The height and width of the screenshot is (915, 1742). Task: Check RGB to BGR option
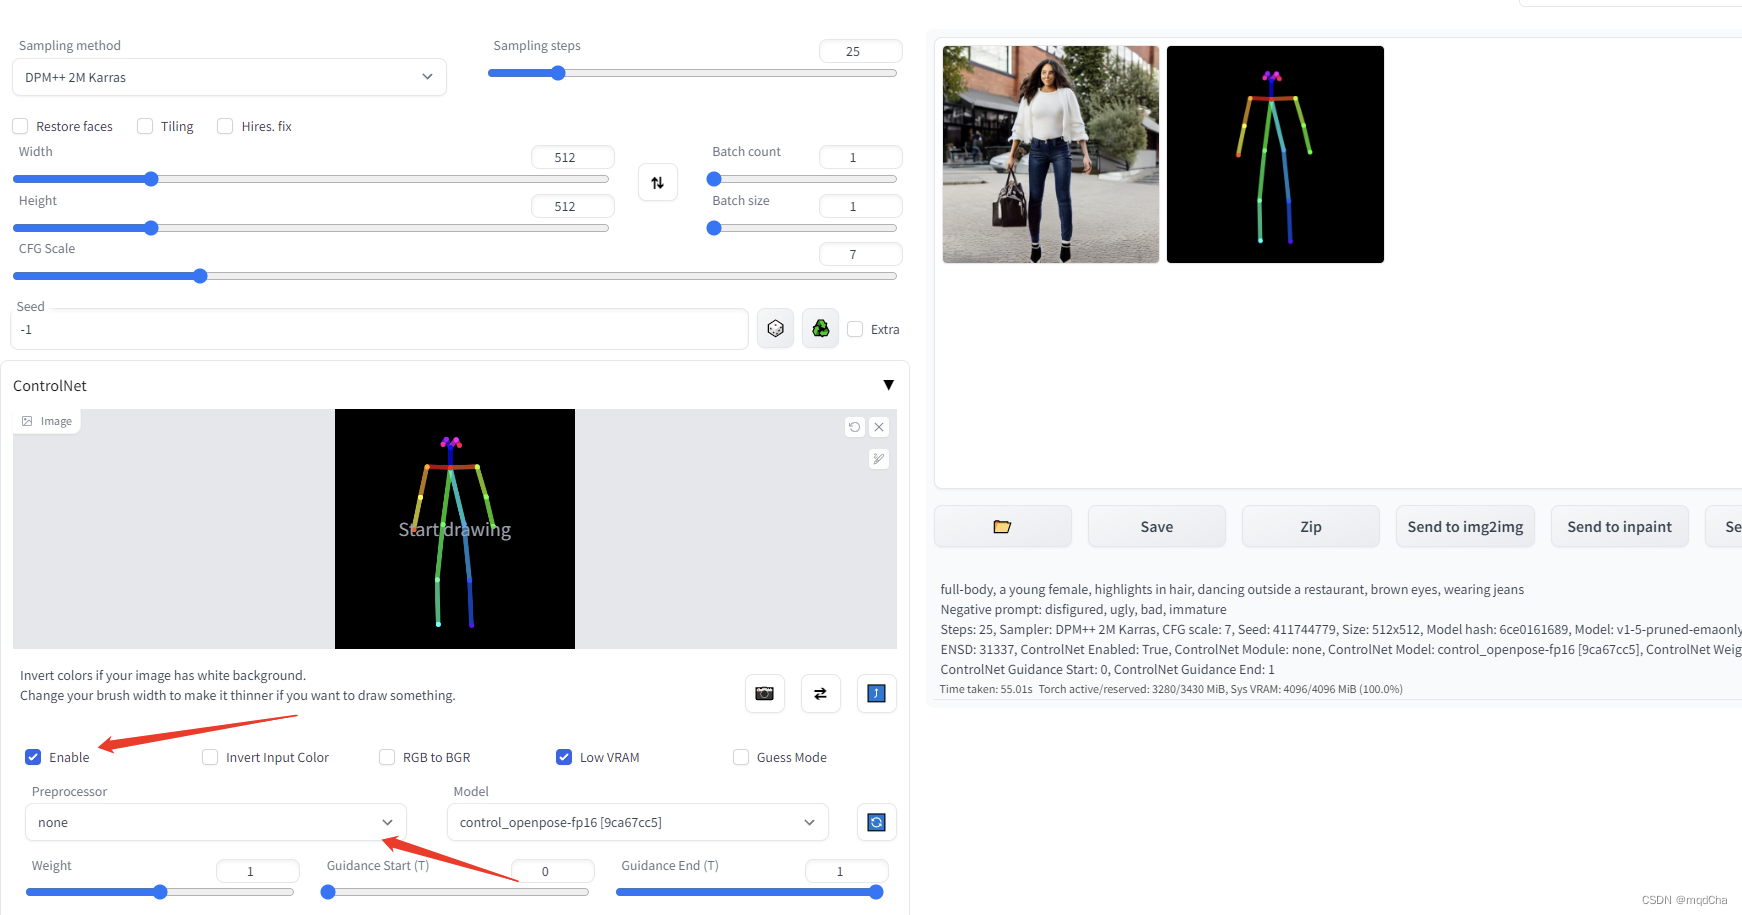point(387,757)
